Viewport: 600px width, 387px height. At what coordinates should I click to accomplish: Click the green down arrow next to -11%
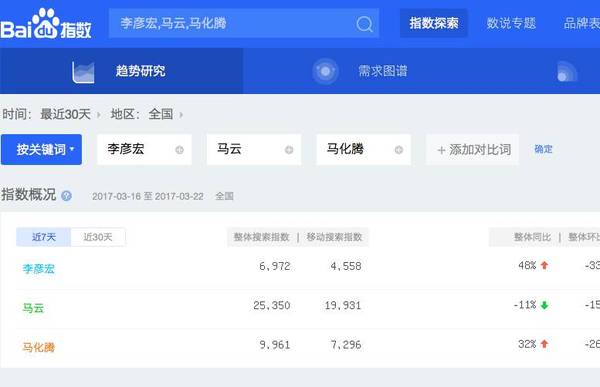point(544,305)
